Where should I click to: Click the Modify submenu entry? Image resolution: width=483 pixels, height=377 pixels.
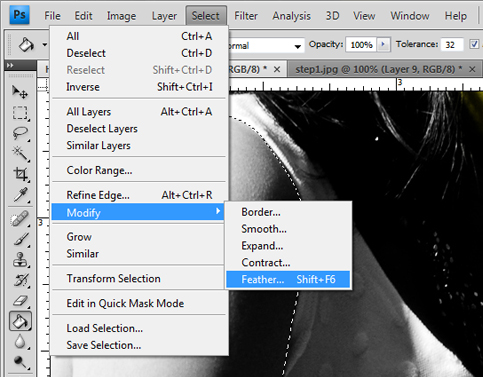tap(138, 212)
